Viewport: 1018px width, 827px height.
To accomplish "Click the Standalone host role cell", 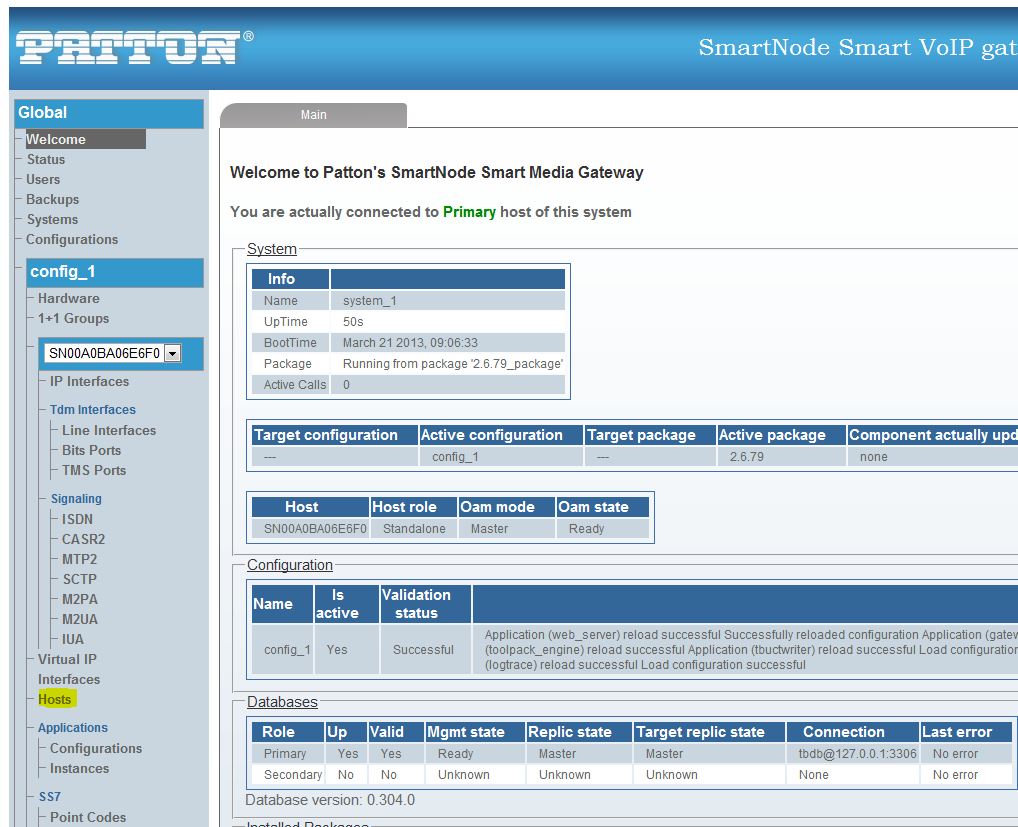I will click(x=414, y=529).
